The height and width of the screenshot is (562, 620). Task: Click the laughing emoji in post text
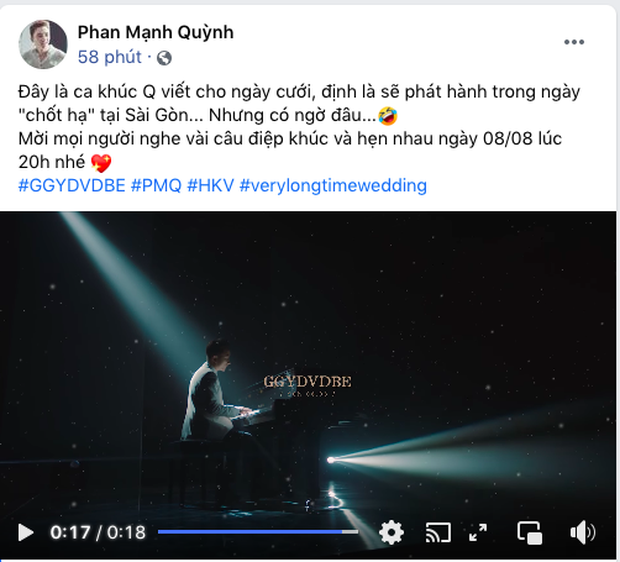pyautogui.click(x=388, y=115)
